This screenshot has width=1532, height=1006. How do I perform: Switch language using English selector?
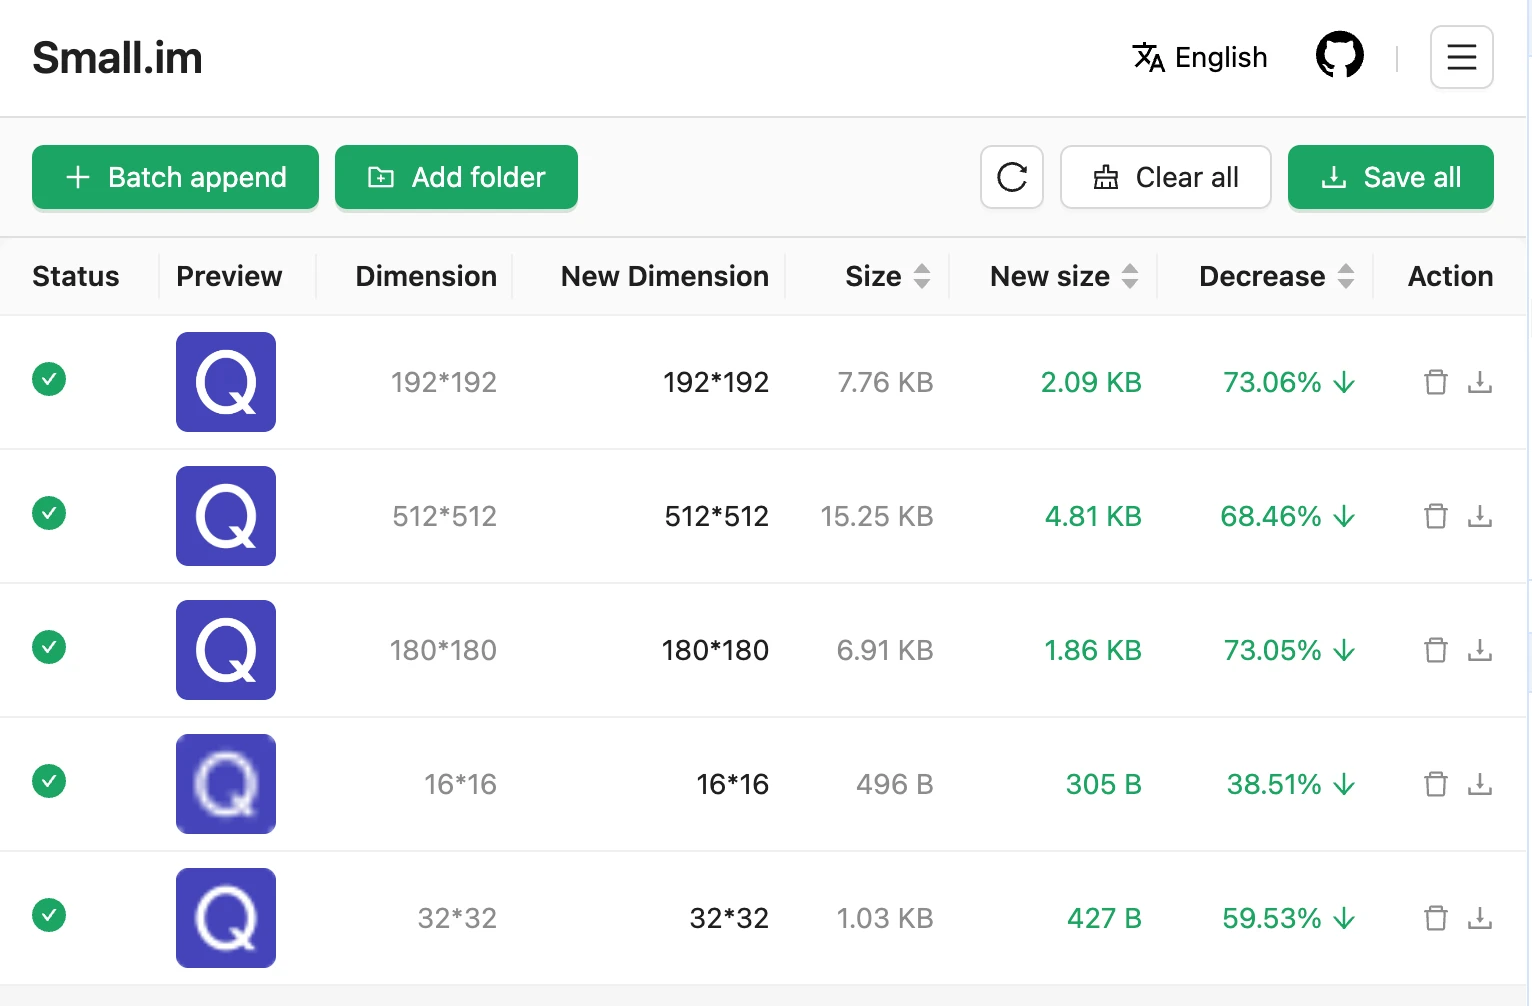click(1200, 57)
